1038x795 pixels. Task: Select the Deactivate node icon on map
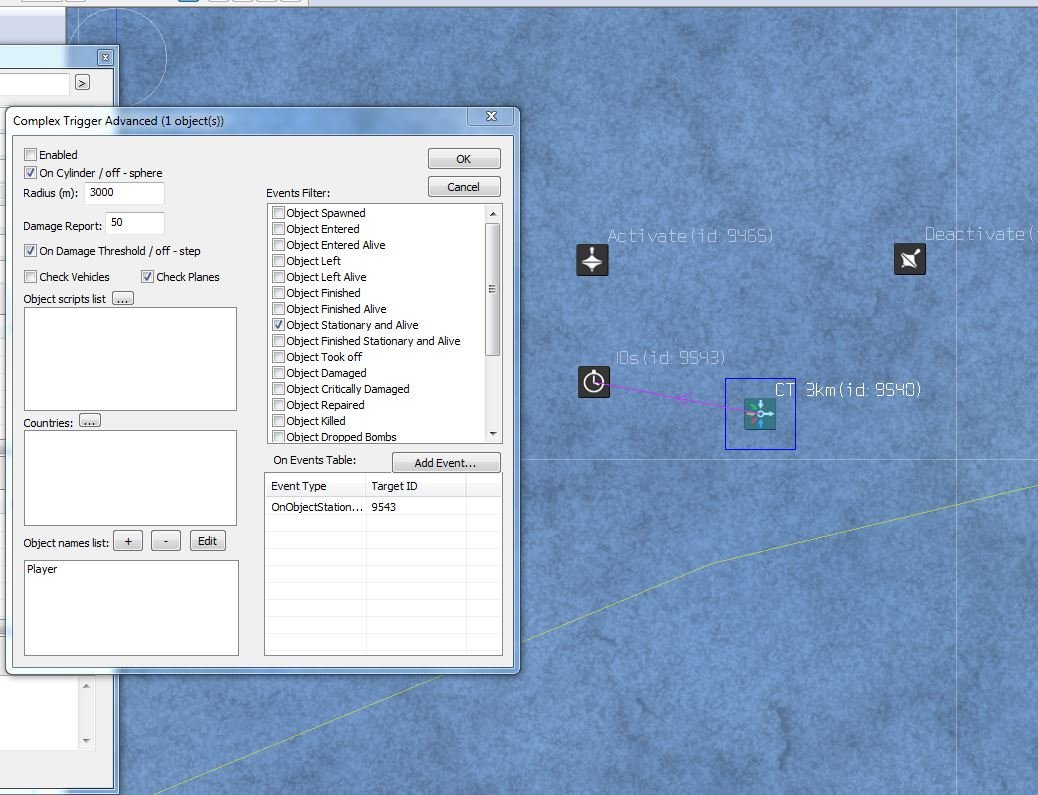click(x=910, y=259)
